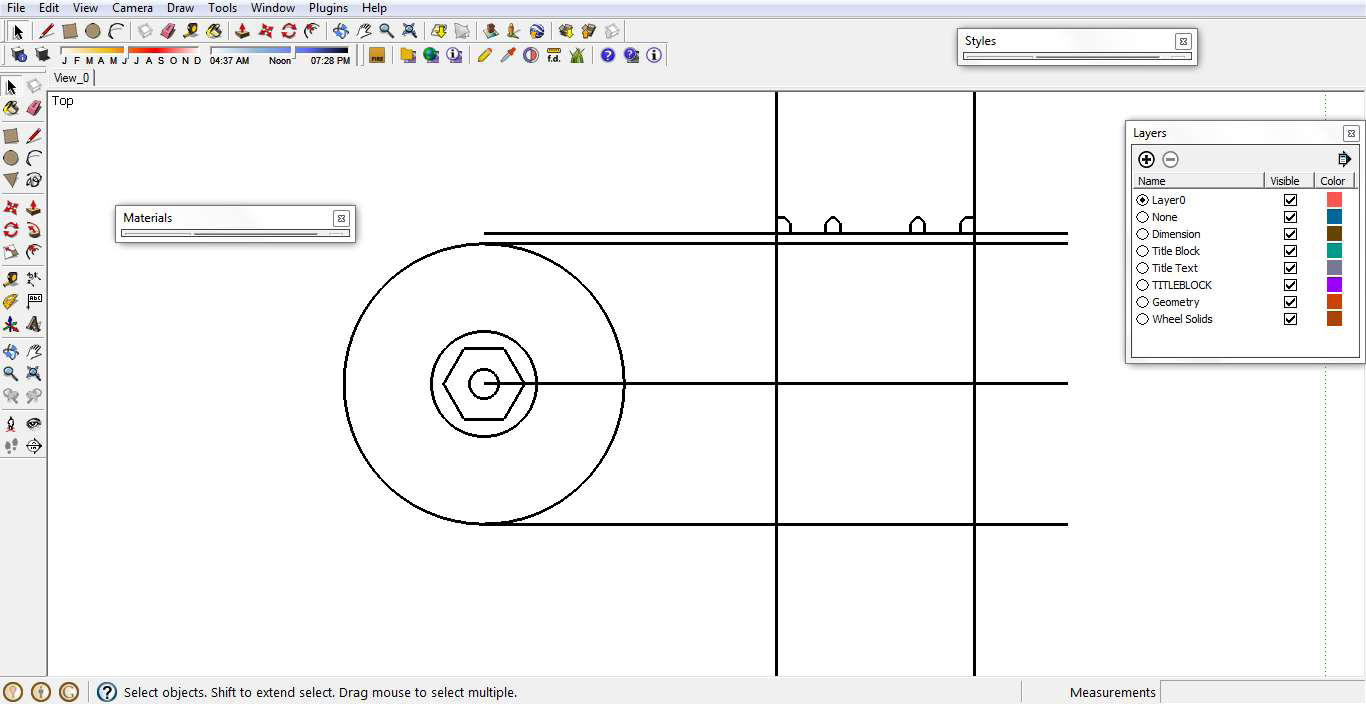Click the green grass plugin icon
Viewport: 1366px width, 704px height.
[x=577, y=55]
